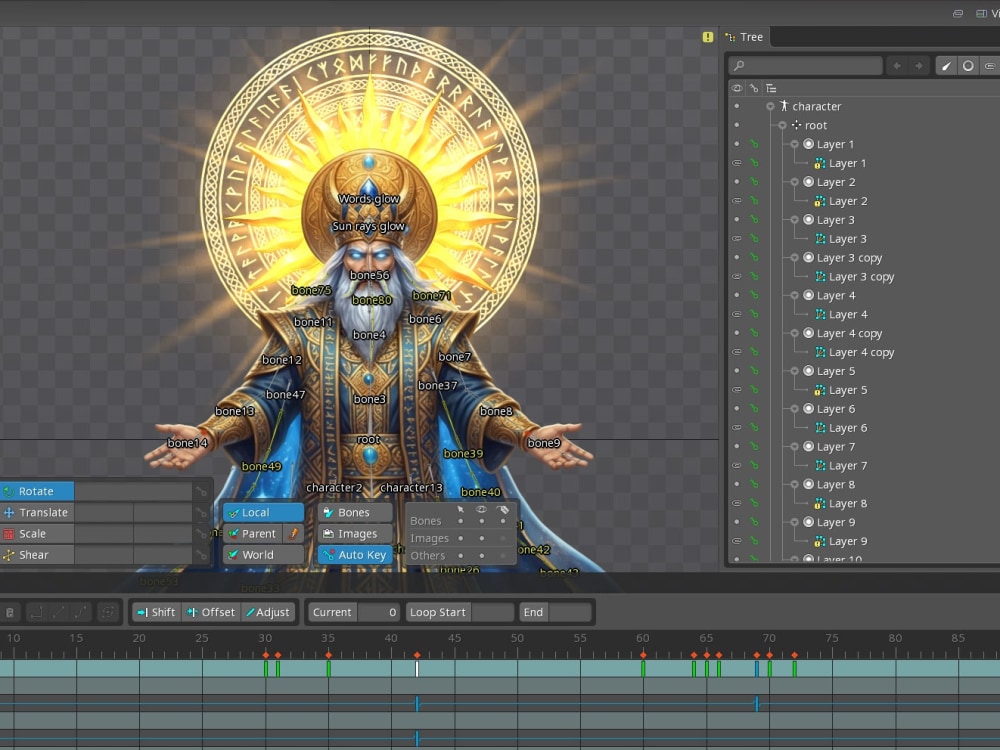Click the linear curve icon in timeline toolbar
The image size is (1000, 750).
[x=59, y=612]
